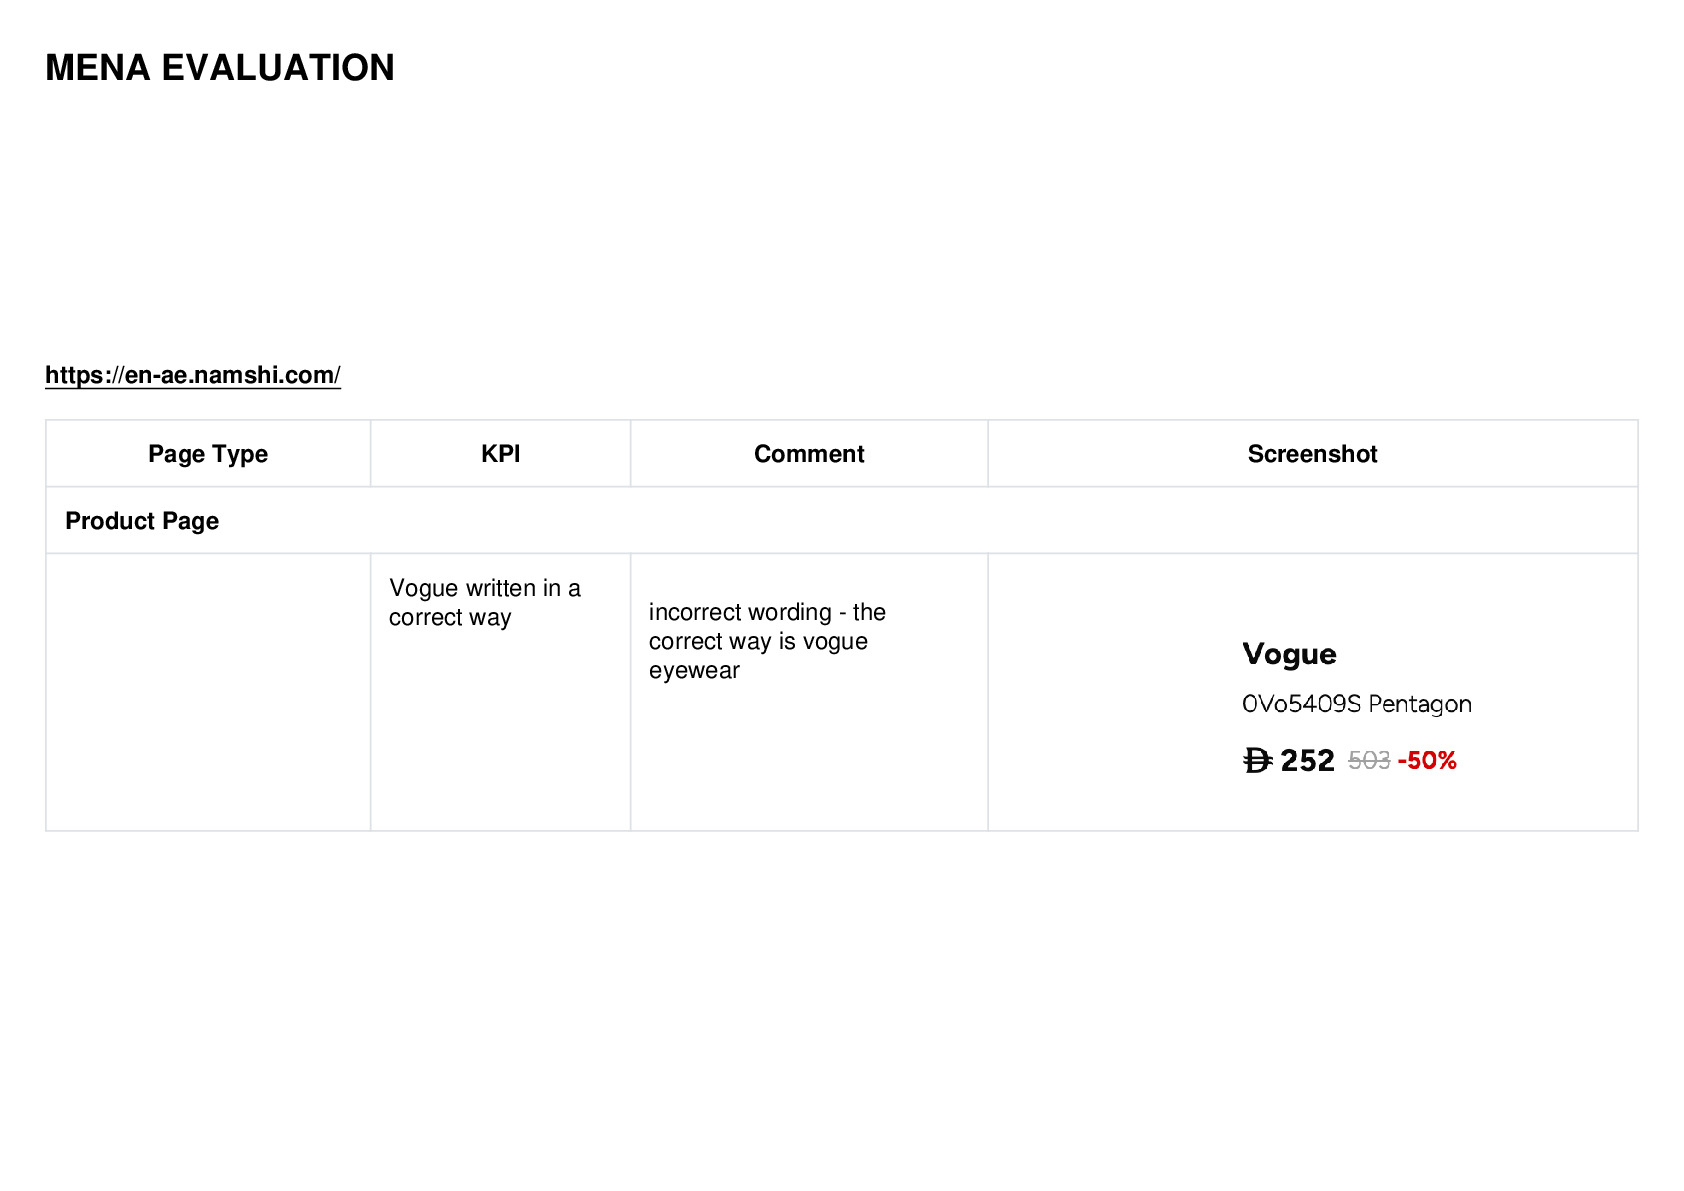Click the dirham currency symbol icon
Screen dimensions: 1684x1191
pyautogui.click(x=1257, y=761)
